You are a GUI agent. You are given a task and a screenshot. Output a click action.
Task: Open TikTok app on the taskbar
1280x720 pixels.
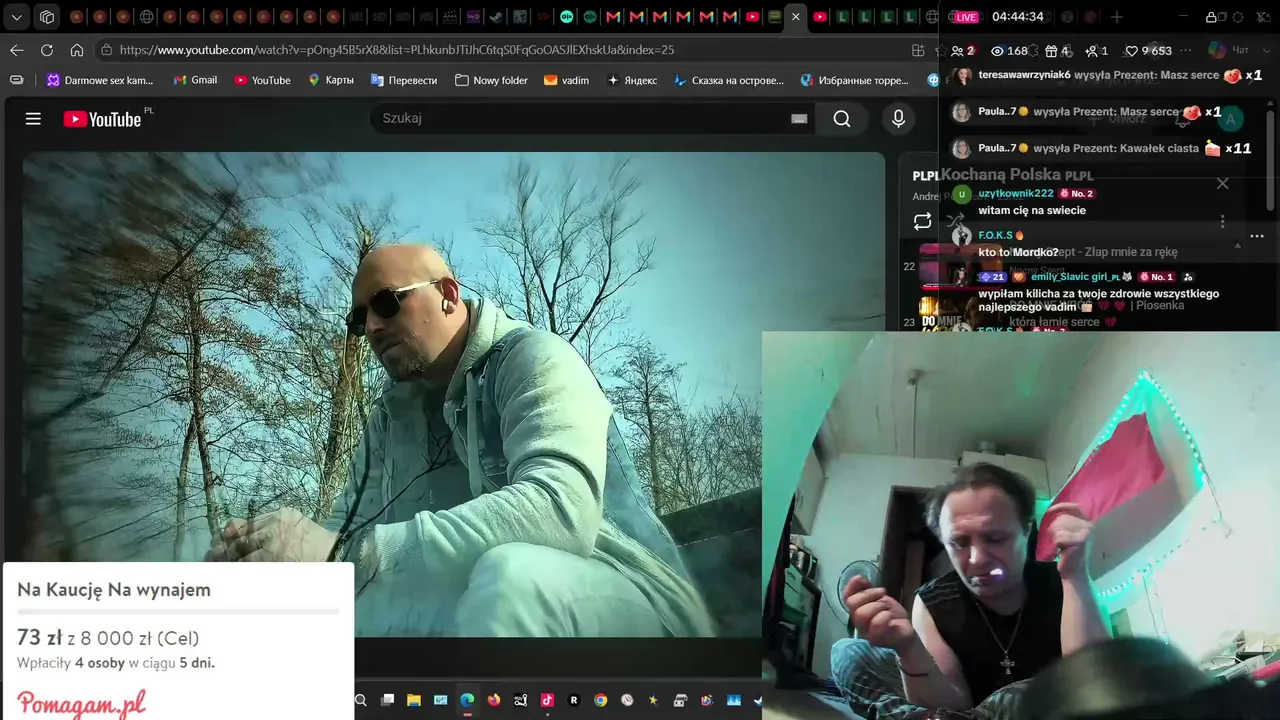click(547, 700)
